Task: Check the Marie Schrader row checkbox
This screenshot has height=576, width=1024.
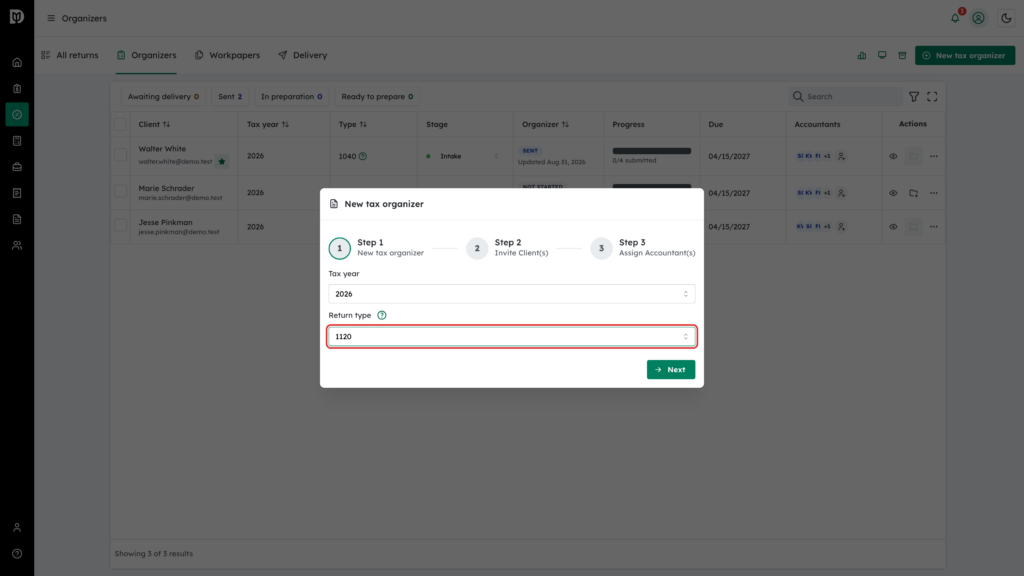Action: (x=120, y=191)
